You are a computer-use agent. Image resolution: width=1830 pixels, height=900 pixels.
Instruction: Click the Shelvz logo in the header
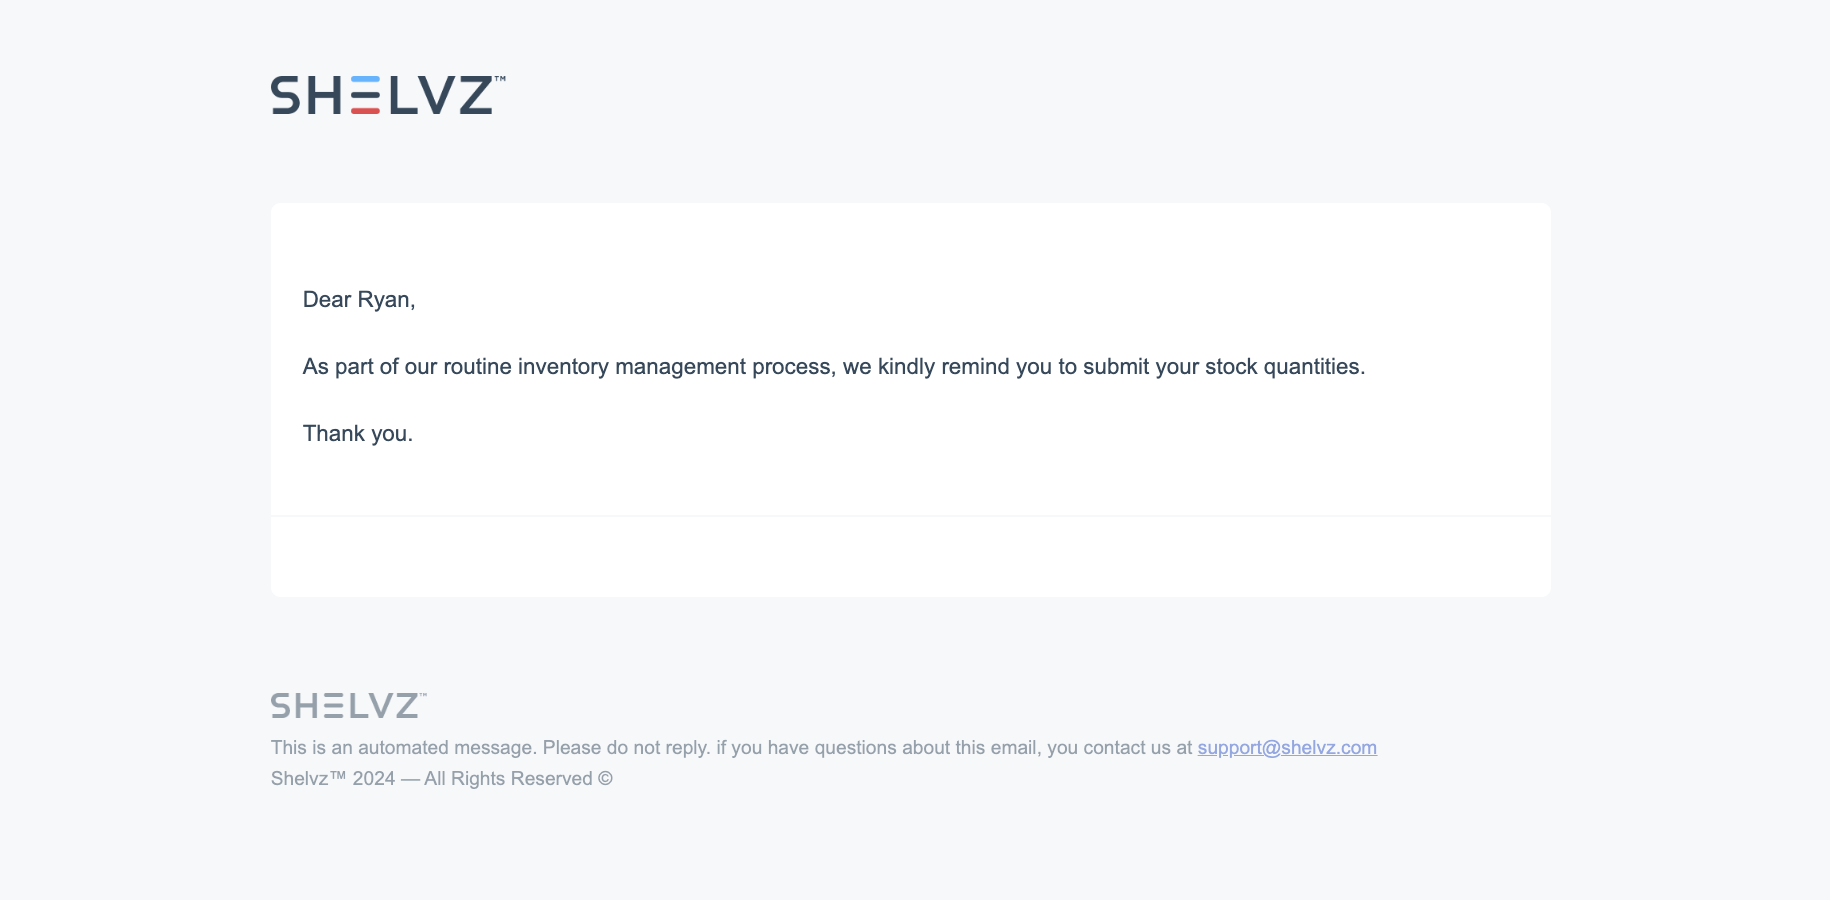click(x=387, y=95)
